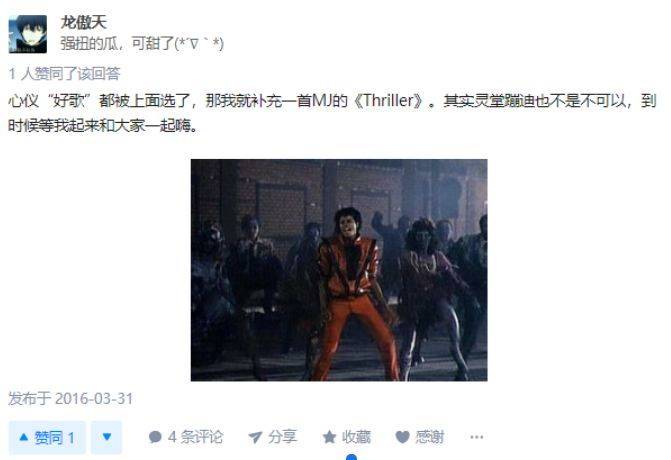Open the three-dot more options menu
Image resolution: width=671 pixels, height=460 pixels.
pyautogui.click(x=477, y=437)
